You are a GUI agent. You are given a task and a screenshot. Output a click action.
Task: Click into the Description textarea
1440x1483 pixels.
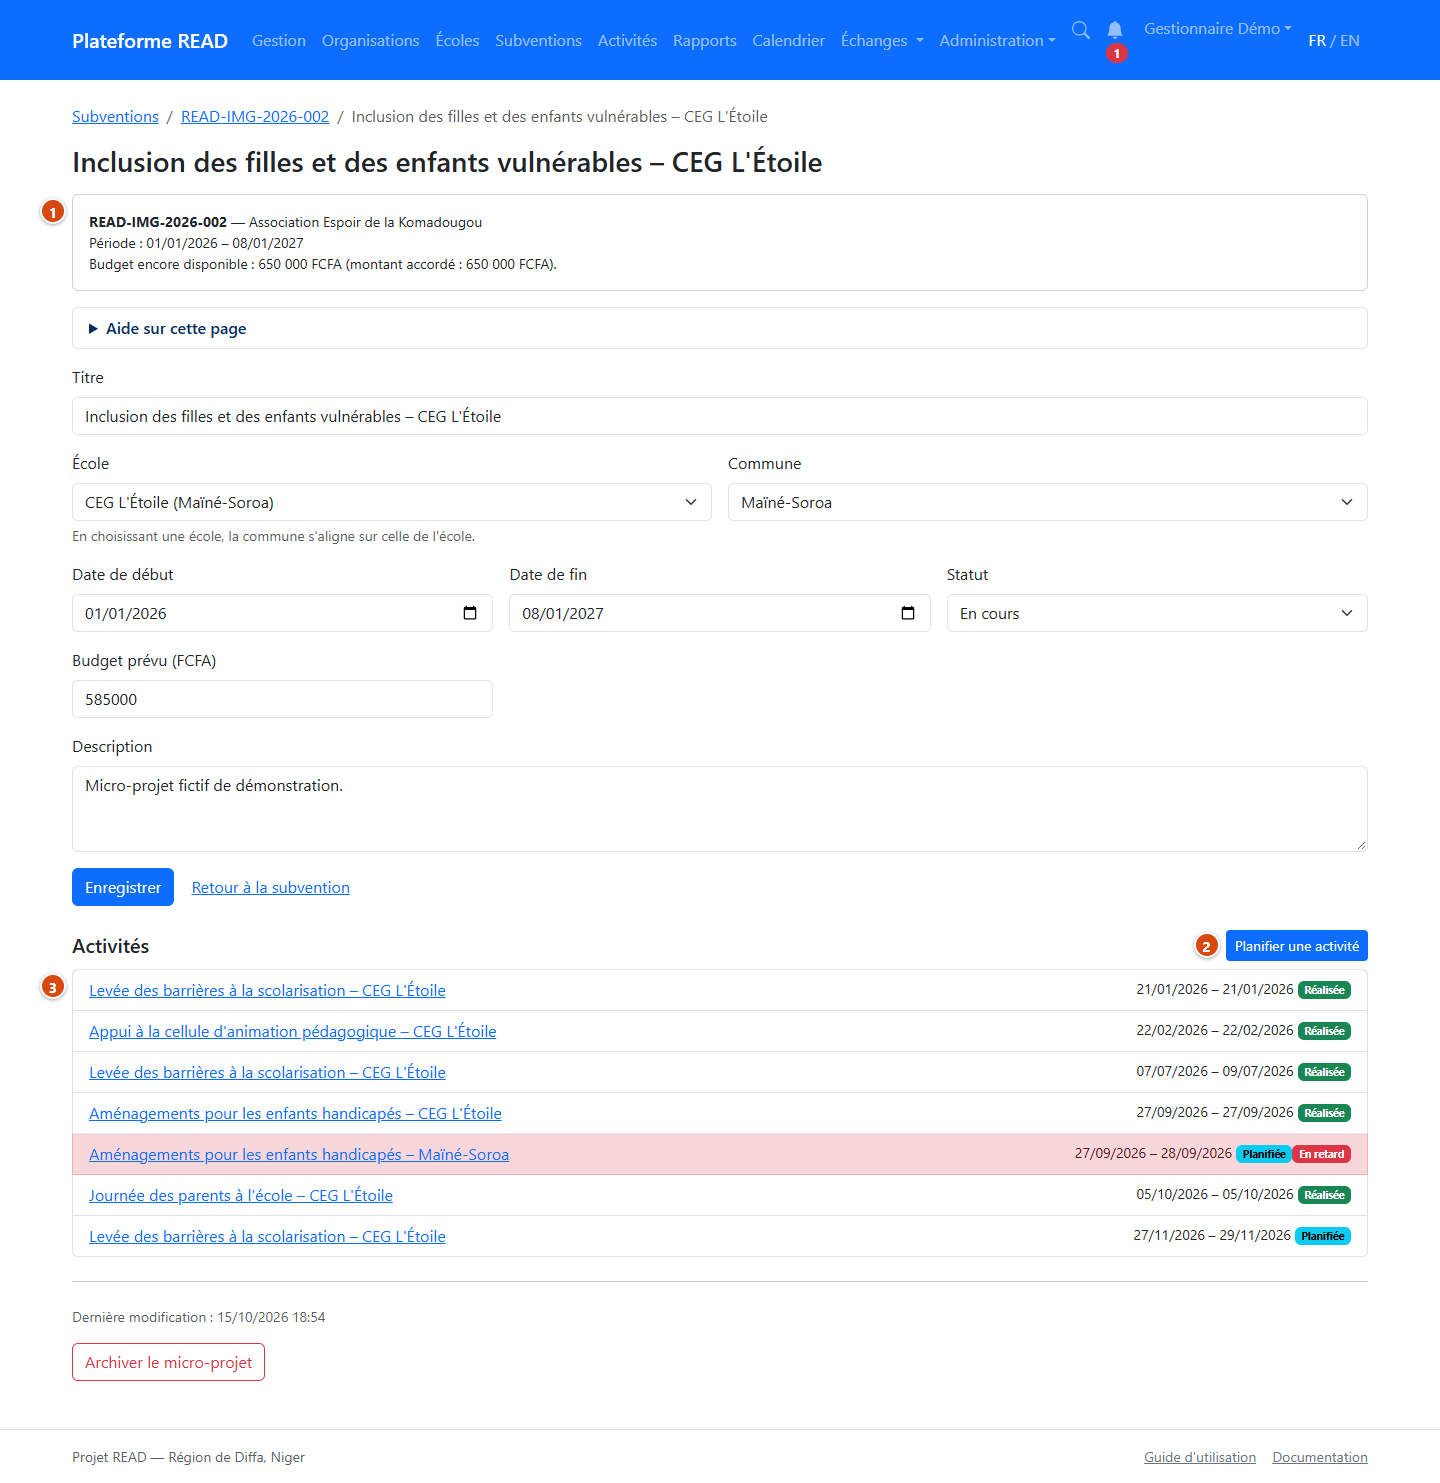[720, 809]
